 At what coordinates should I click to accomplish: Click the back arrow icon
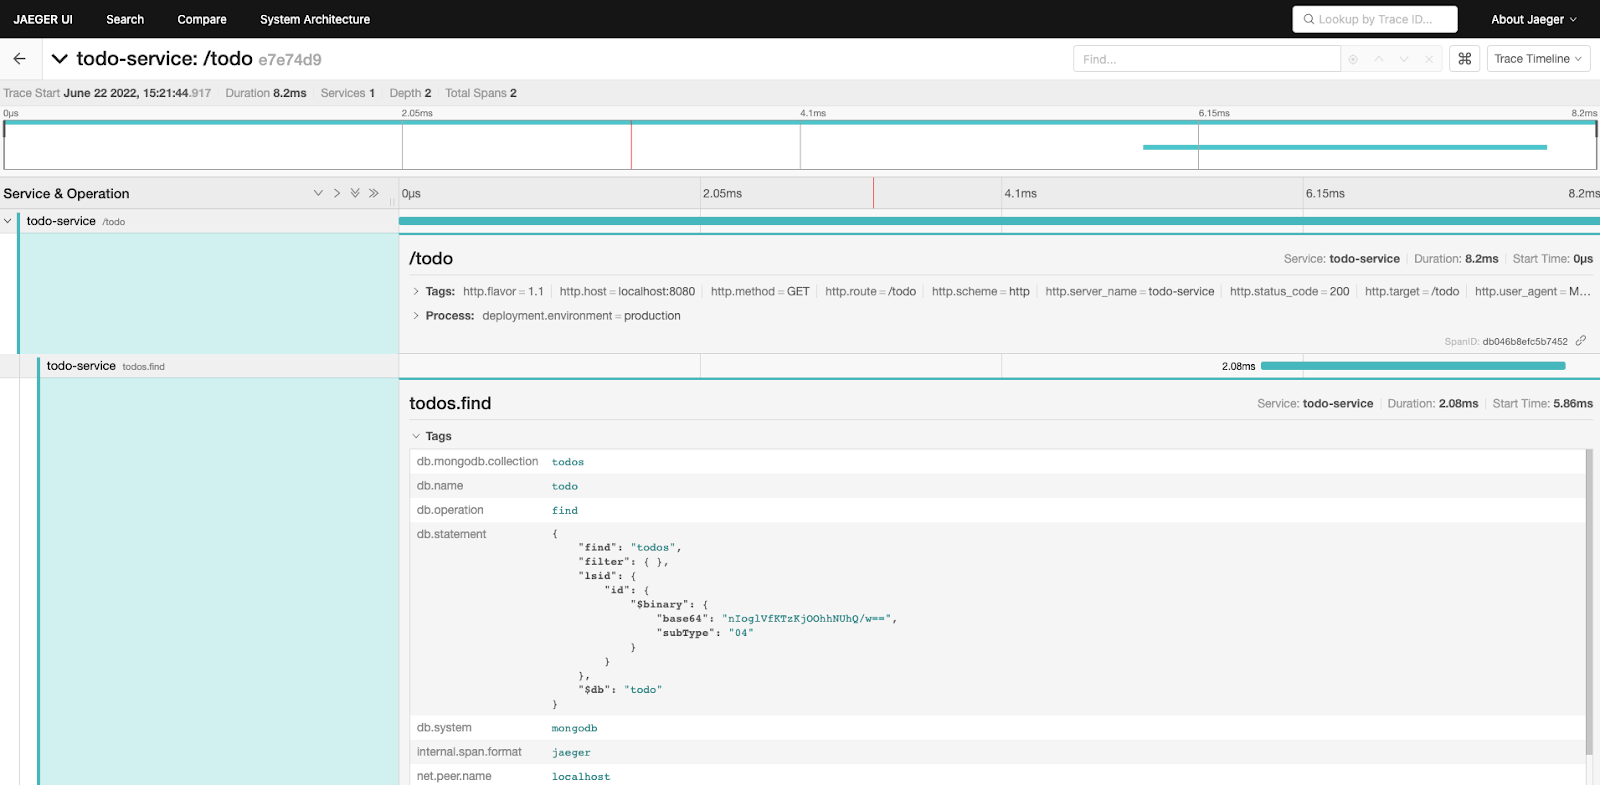click(19, 59)
